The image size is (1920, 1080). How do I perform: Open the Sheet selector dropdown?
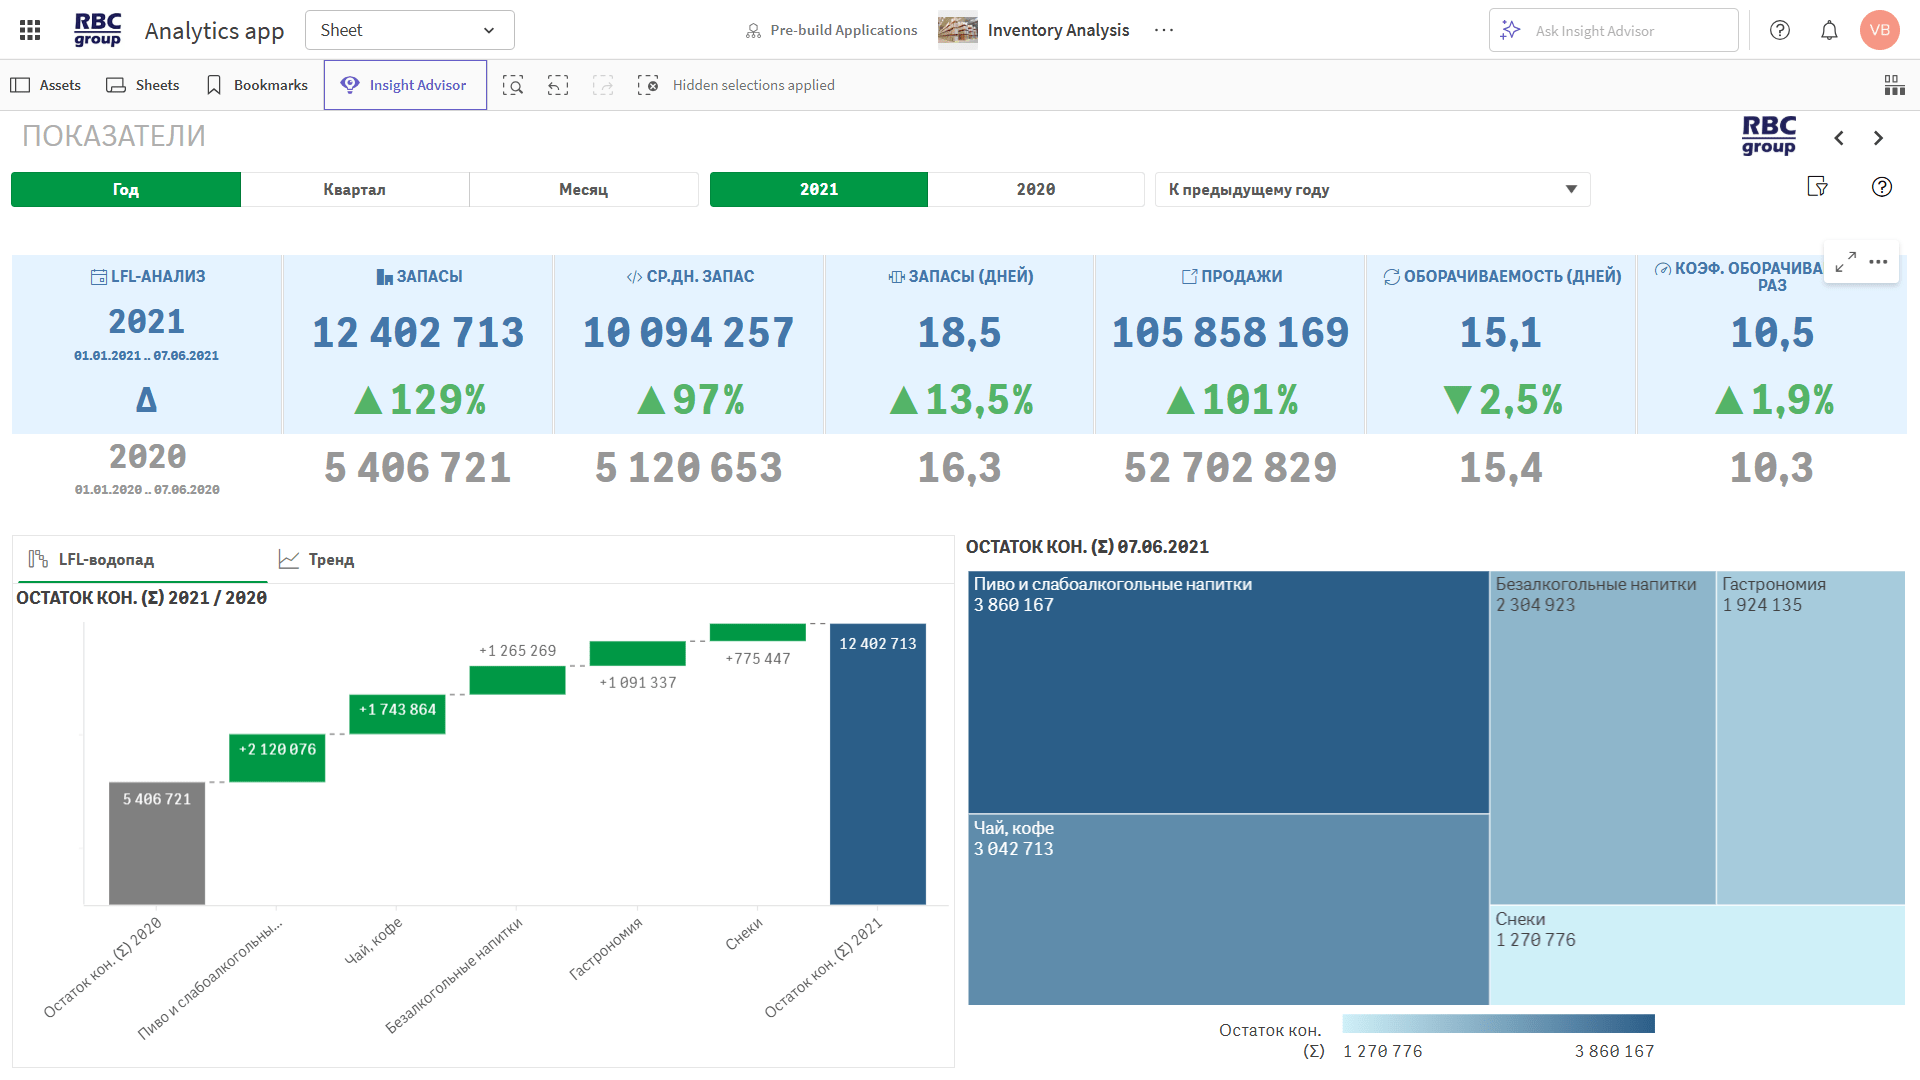coord(409,30)
